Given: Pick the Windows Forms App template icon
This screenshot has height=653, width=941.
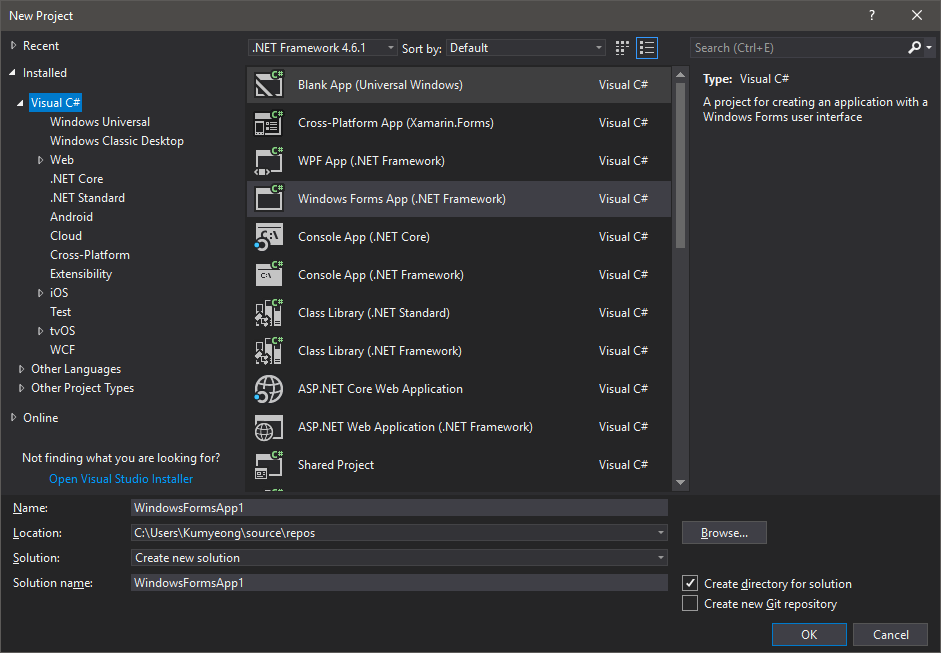Looking at the screenshot, I should 269,199.
